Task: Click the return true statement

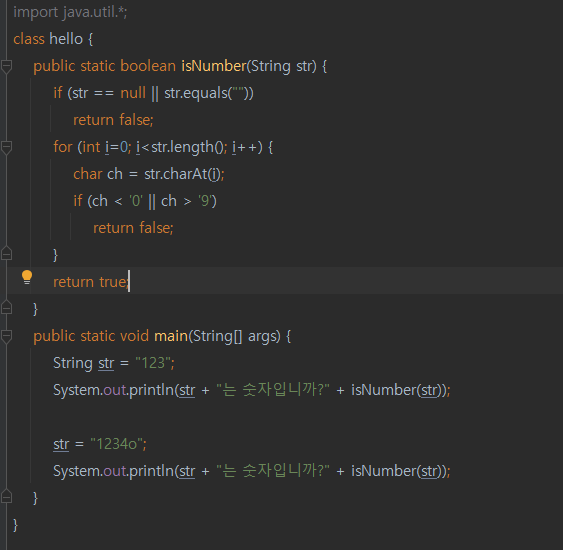Action: (x=91, y=282)
